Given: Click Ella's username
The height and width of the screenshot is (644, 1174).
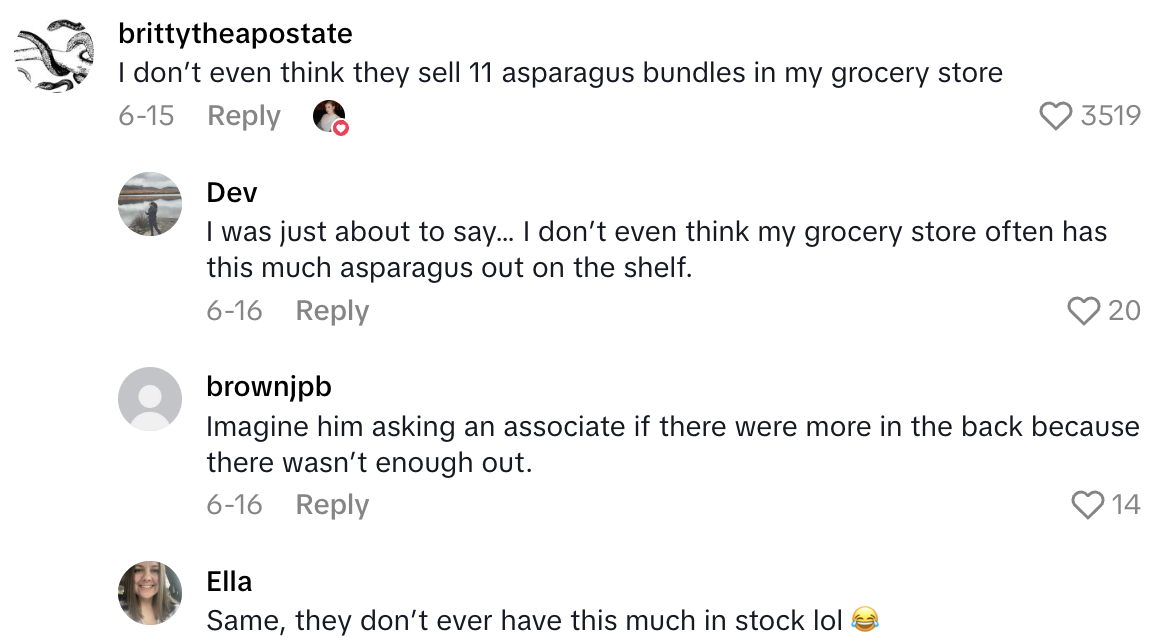Looking at the screenshot, I should pyautogui.click(x=228, y=581).
